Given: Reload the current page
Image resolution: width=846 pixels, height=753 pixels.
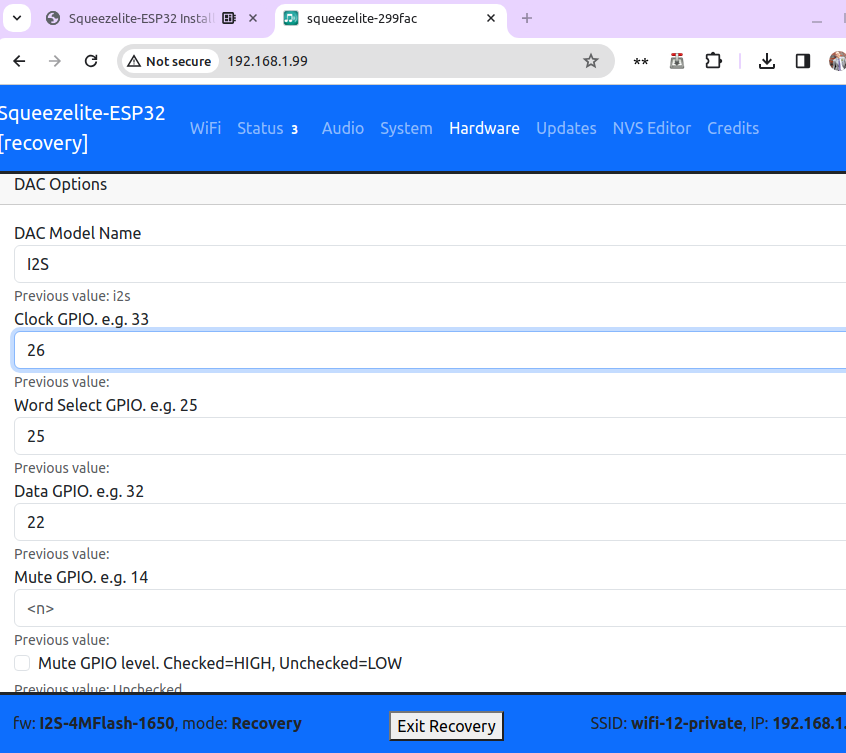Looking at the screenshot, I should [x=91, y=61].
